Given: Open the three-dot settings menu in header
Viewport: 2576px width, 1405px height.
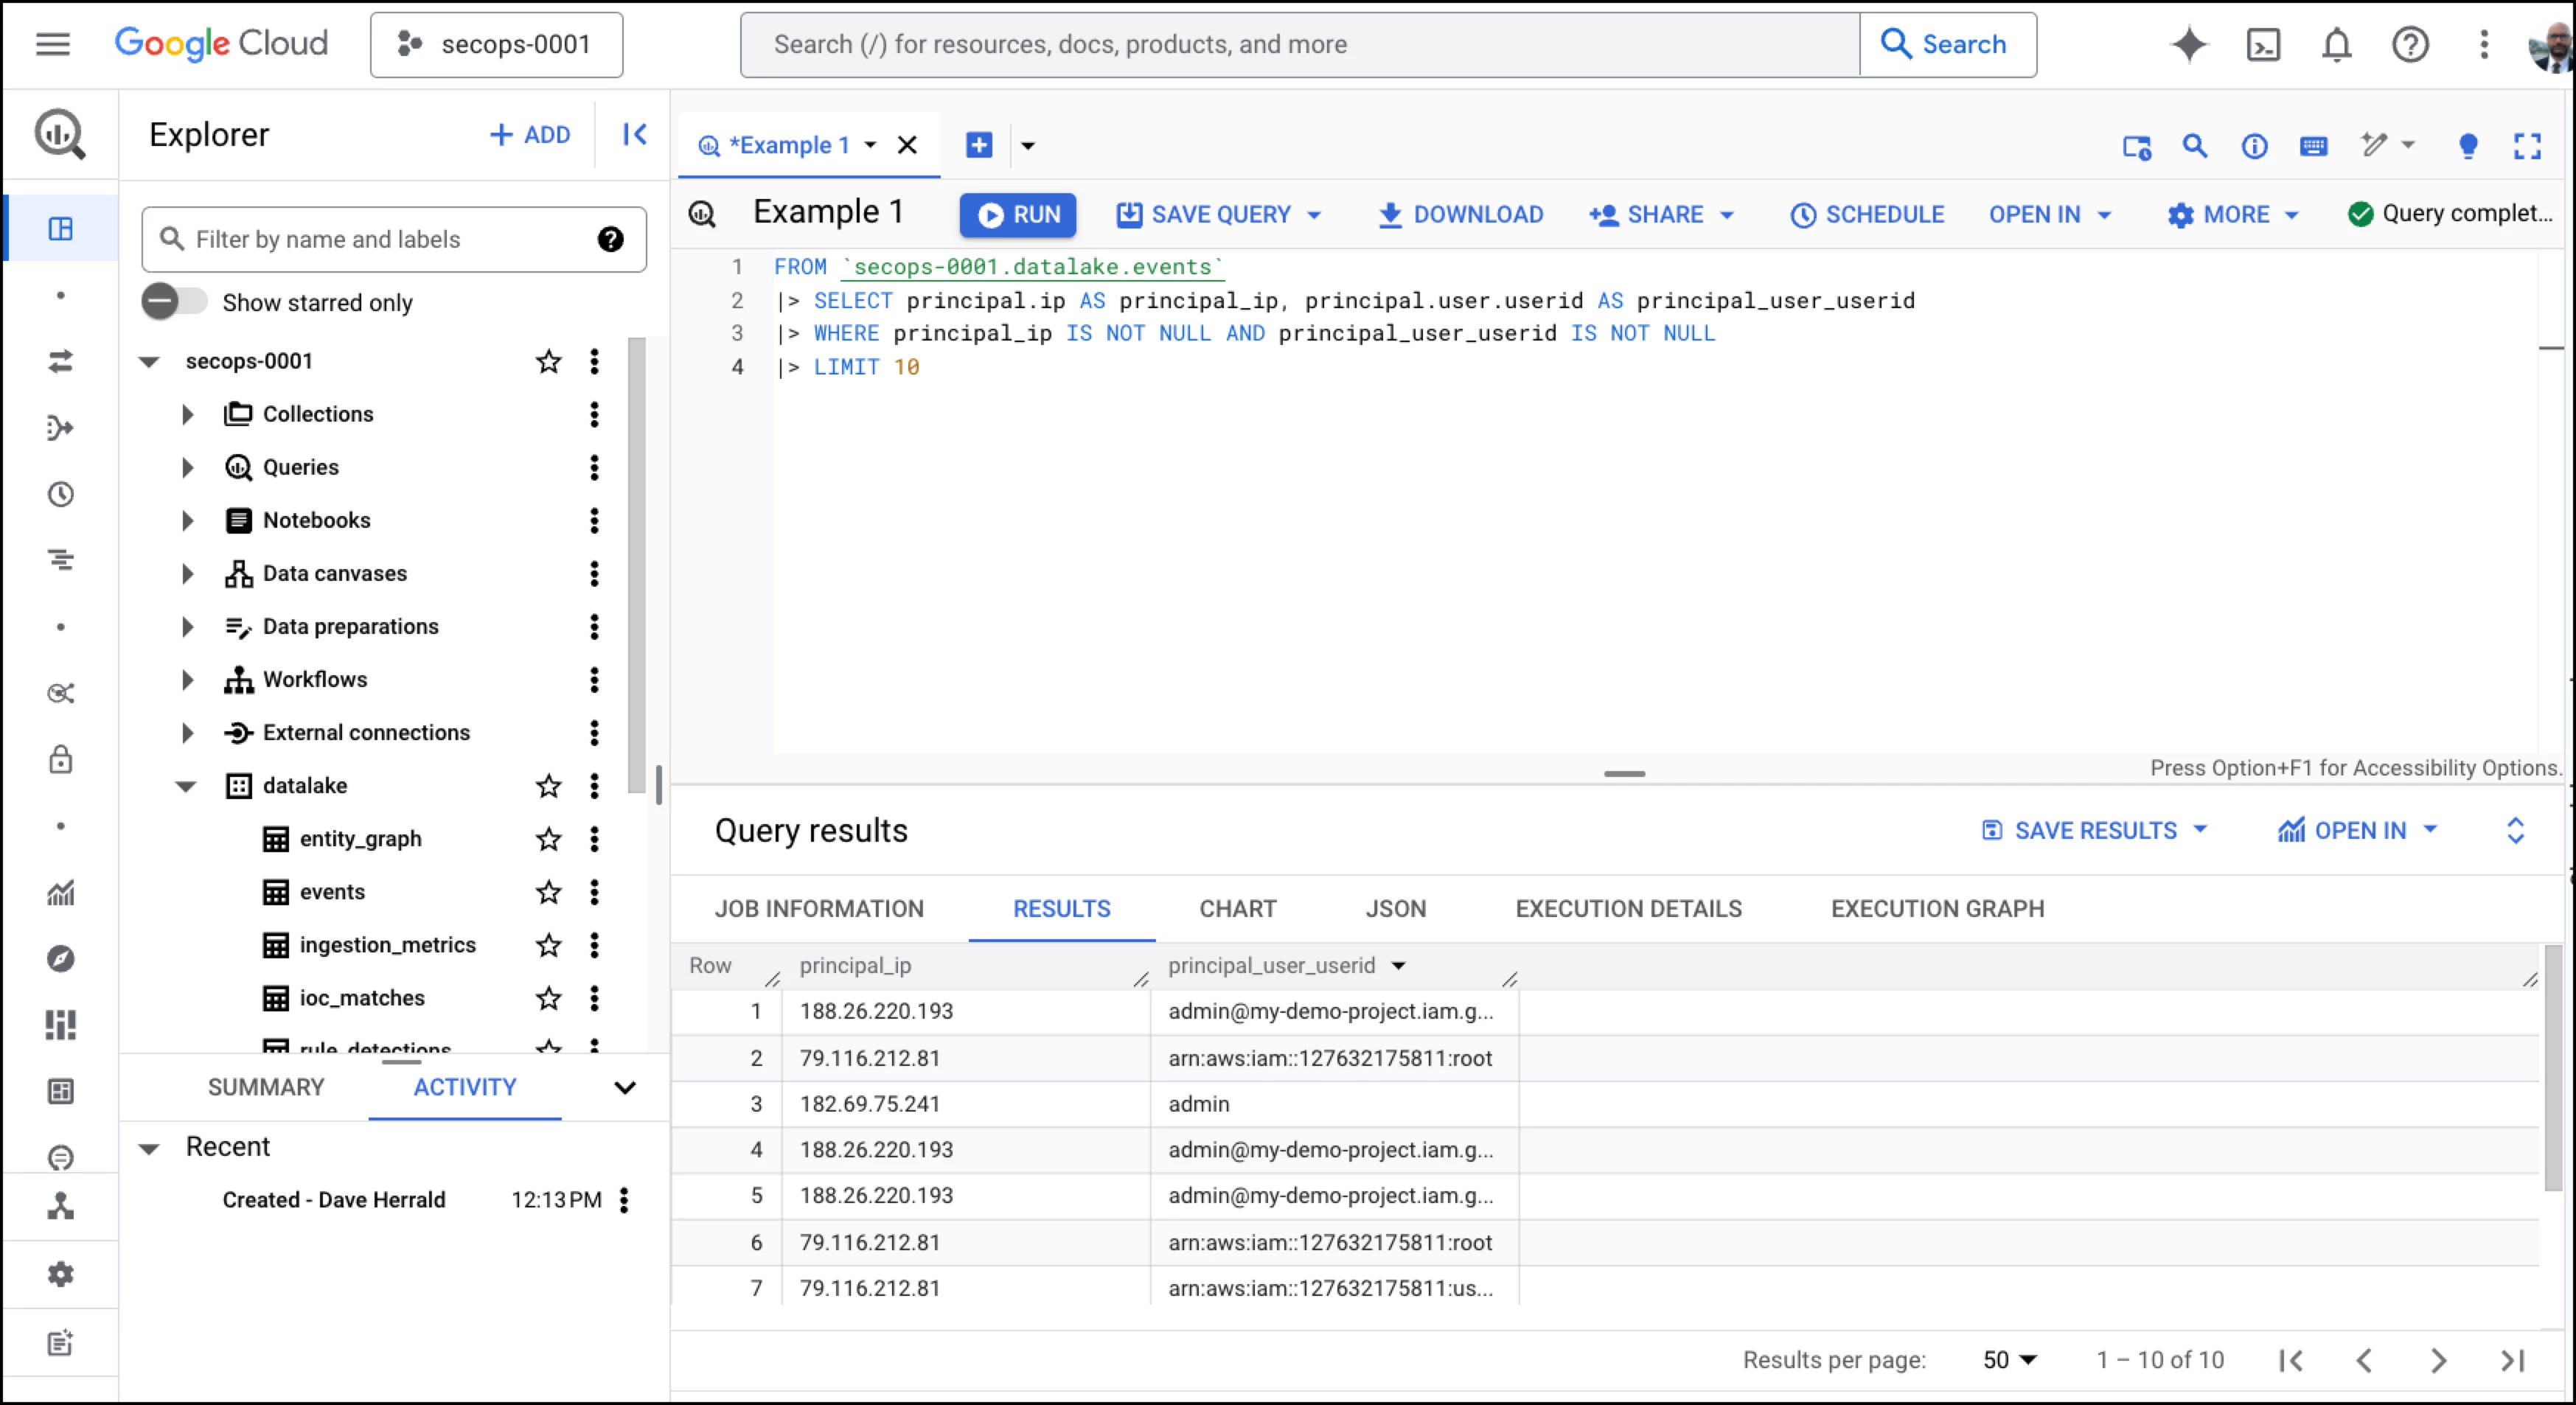Looking at the screenshot, I should [2483, 44].
